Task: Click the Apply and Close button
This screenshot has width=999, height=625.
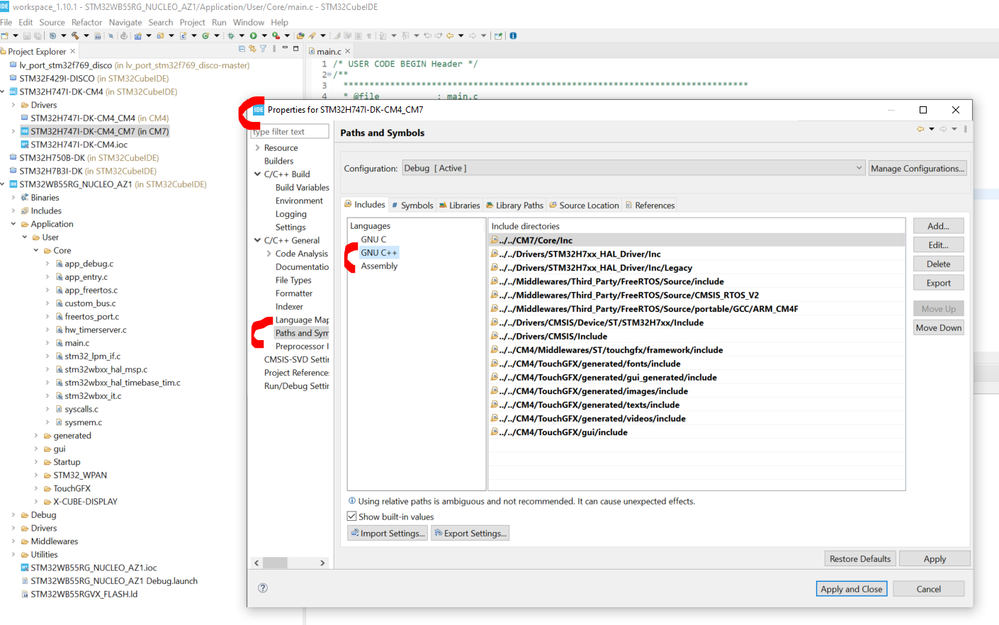Action: pyautogui.click(x=851, y=589)
